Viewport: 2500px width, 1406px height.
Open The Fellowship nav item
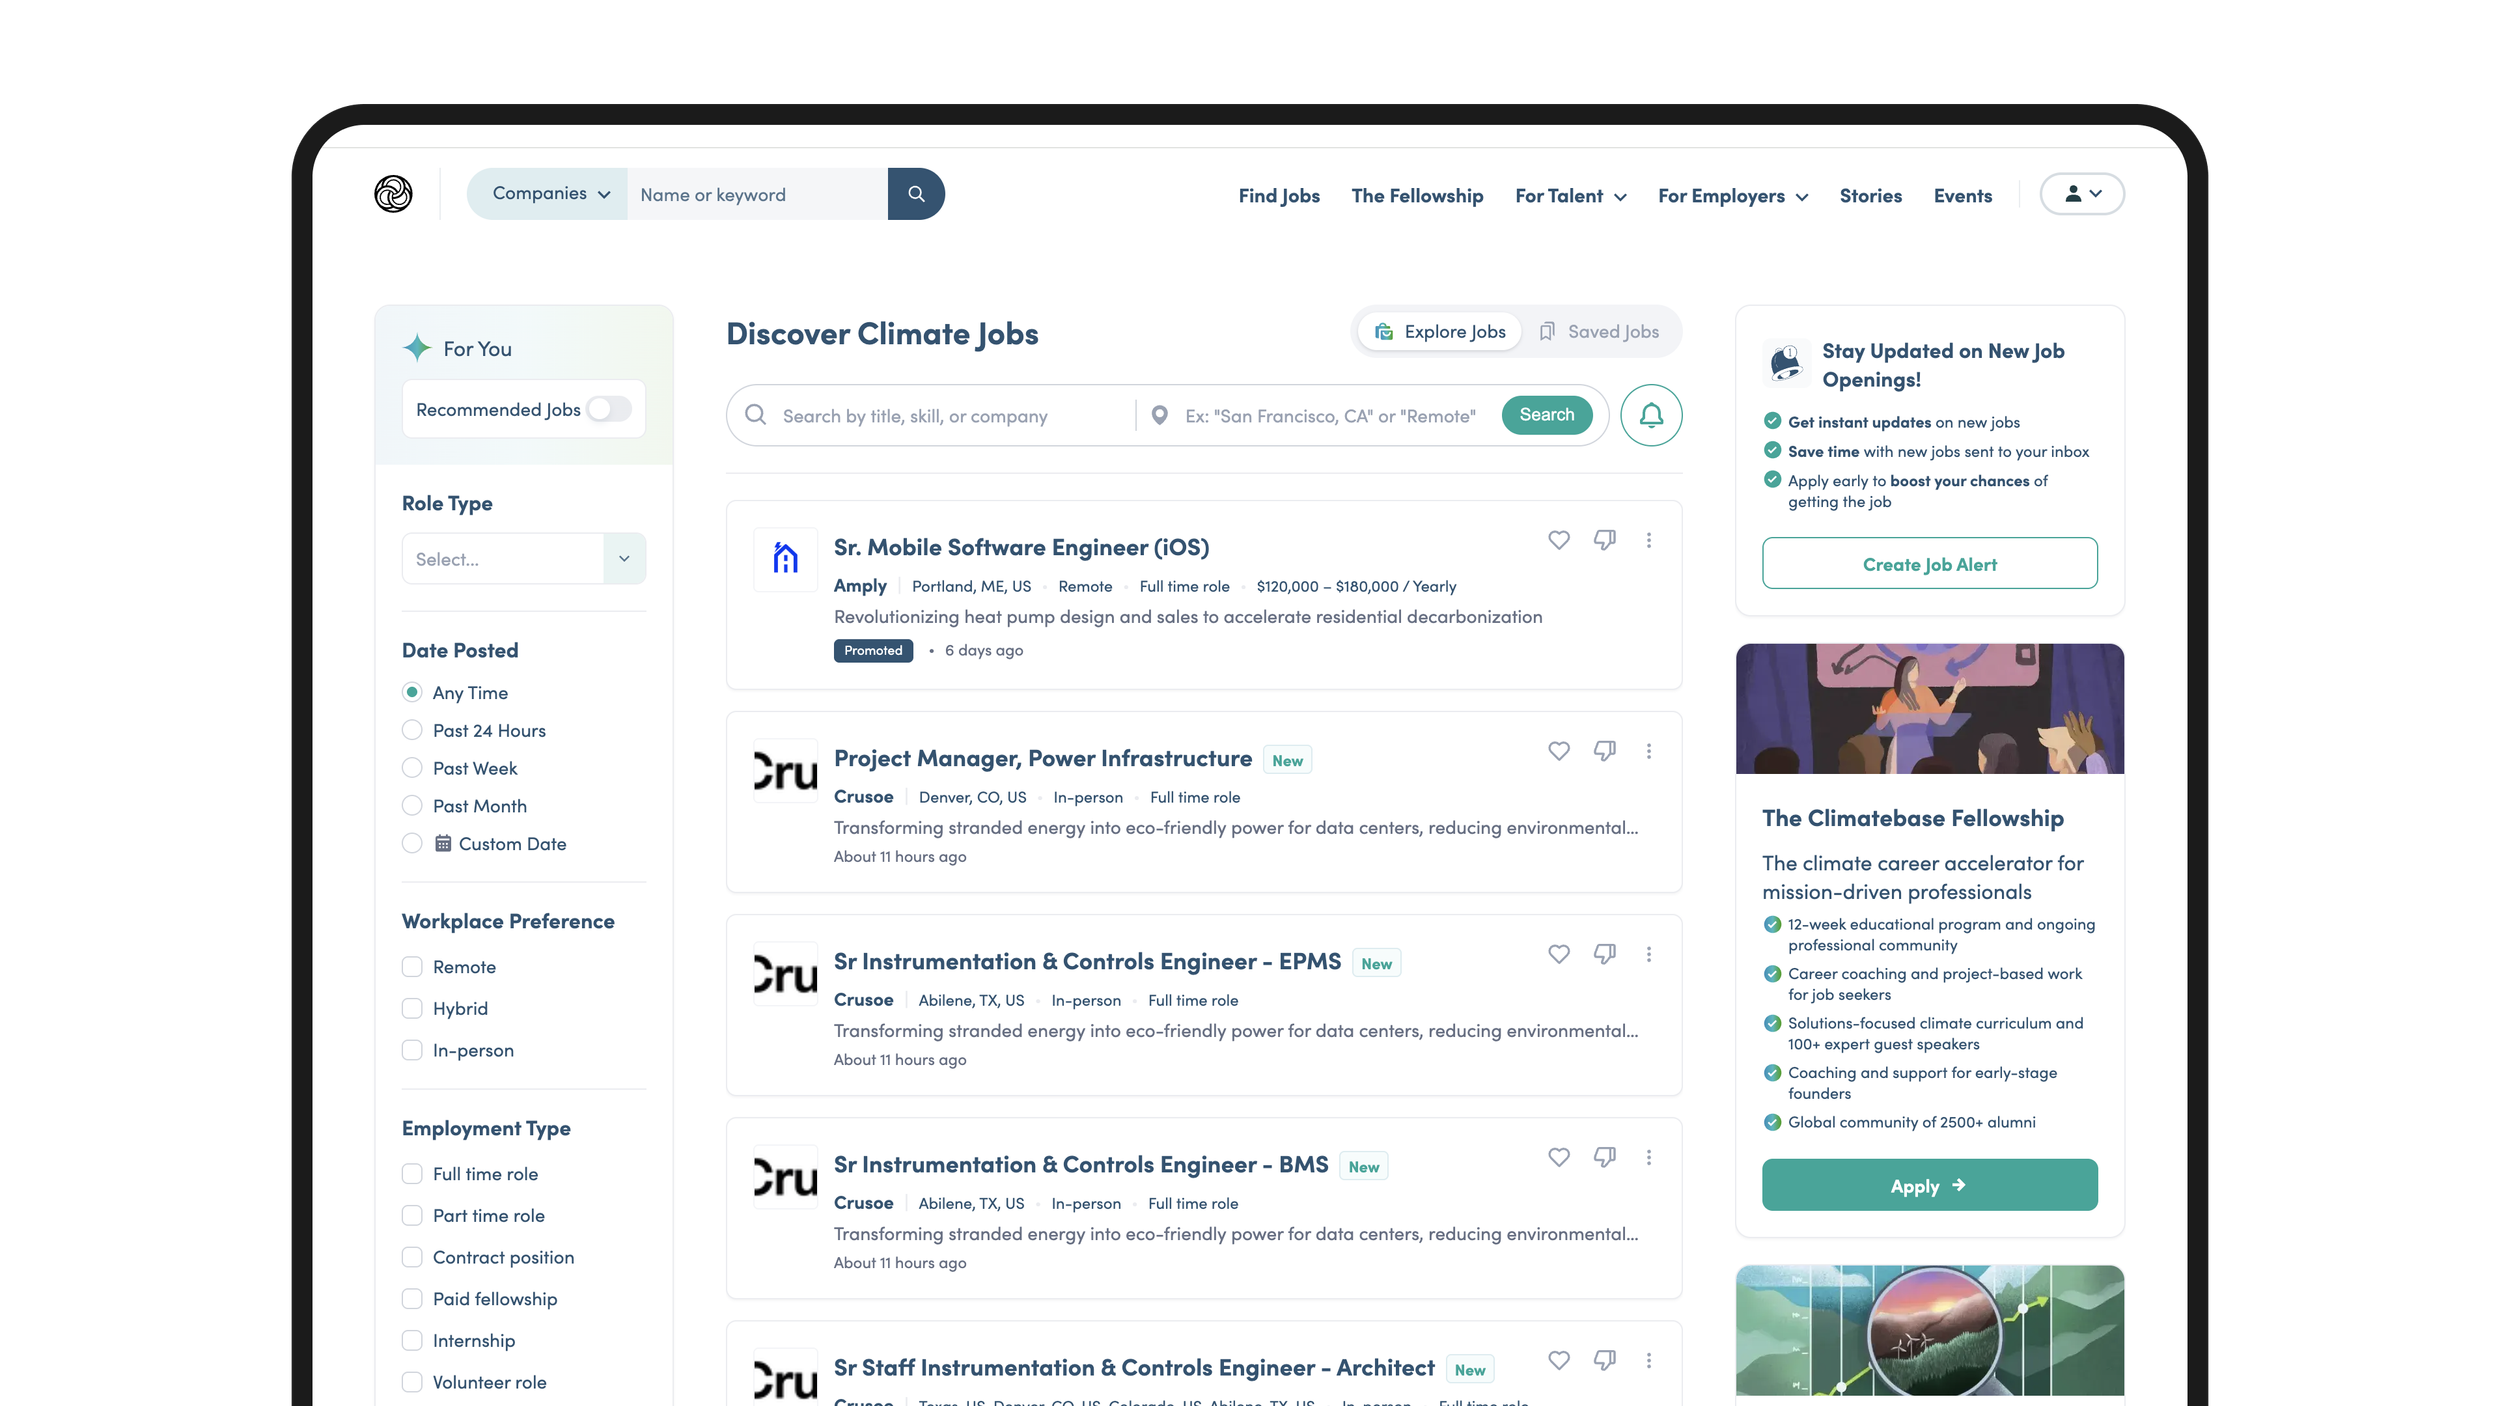point(1417,196)
